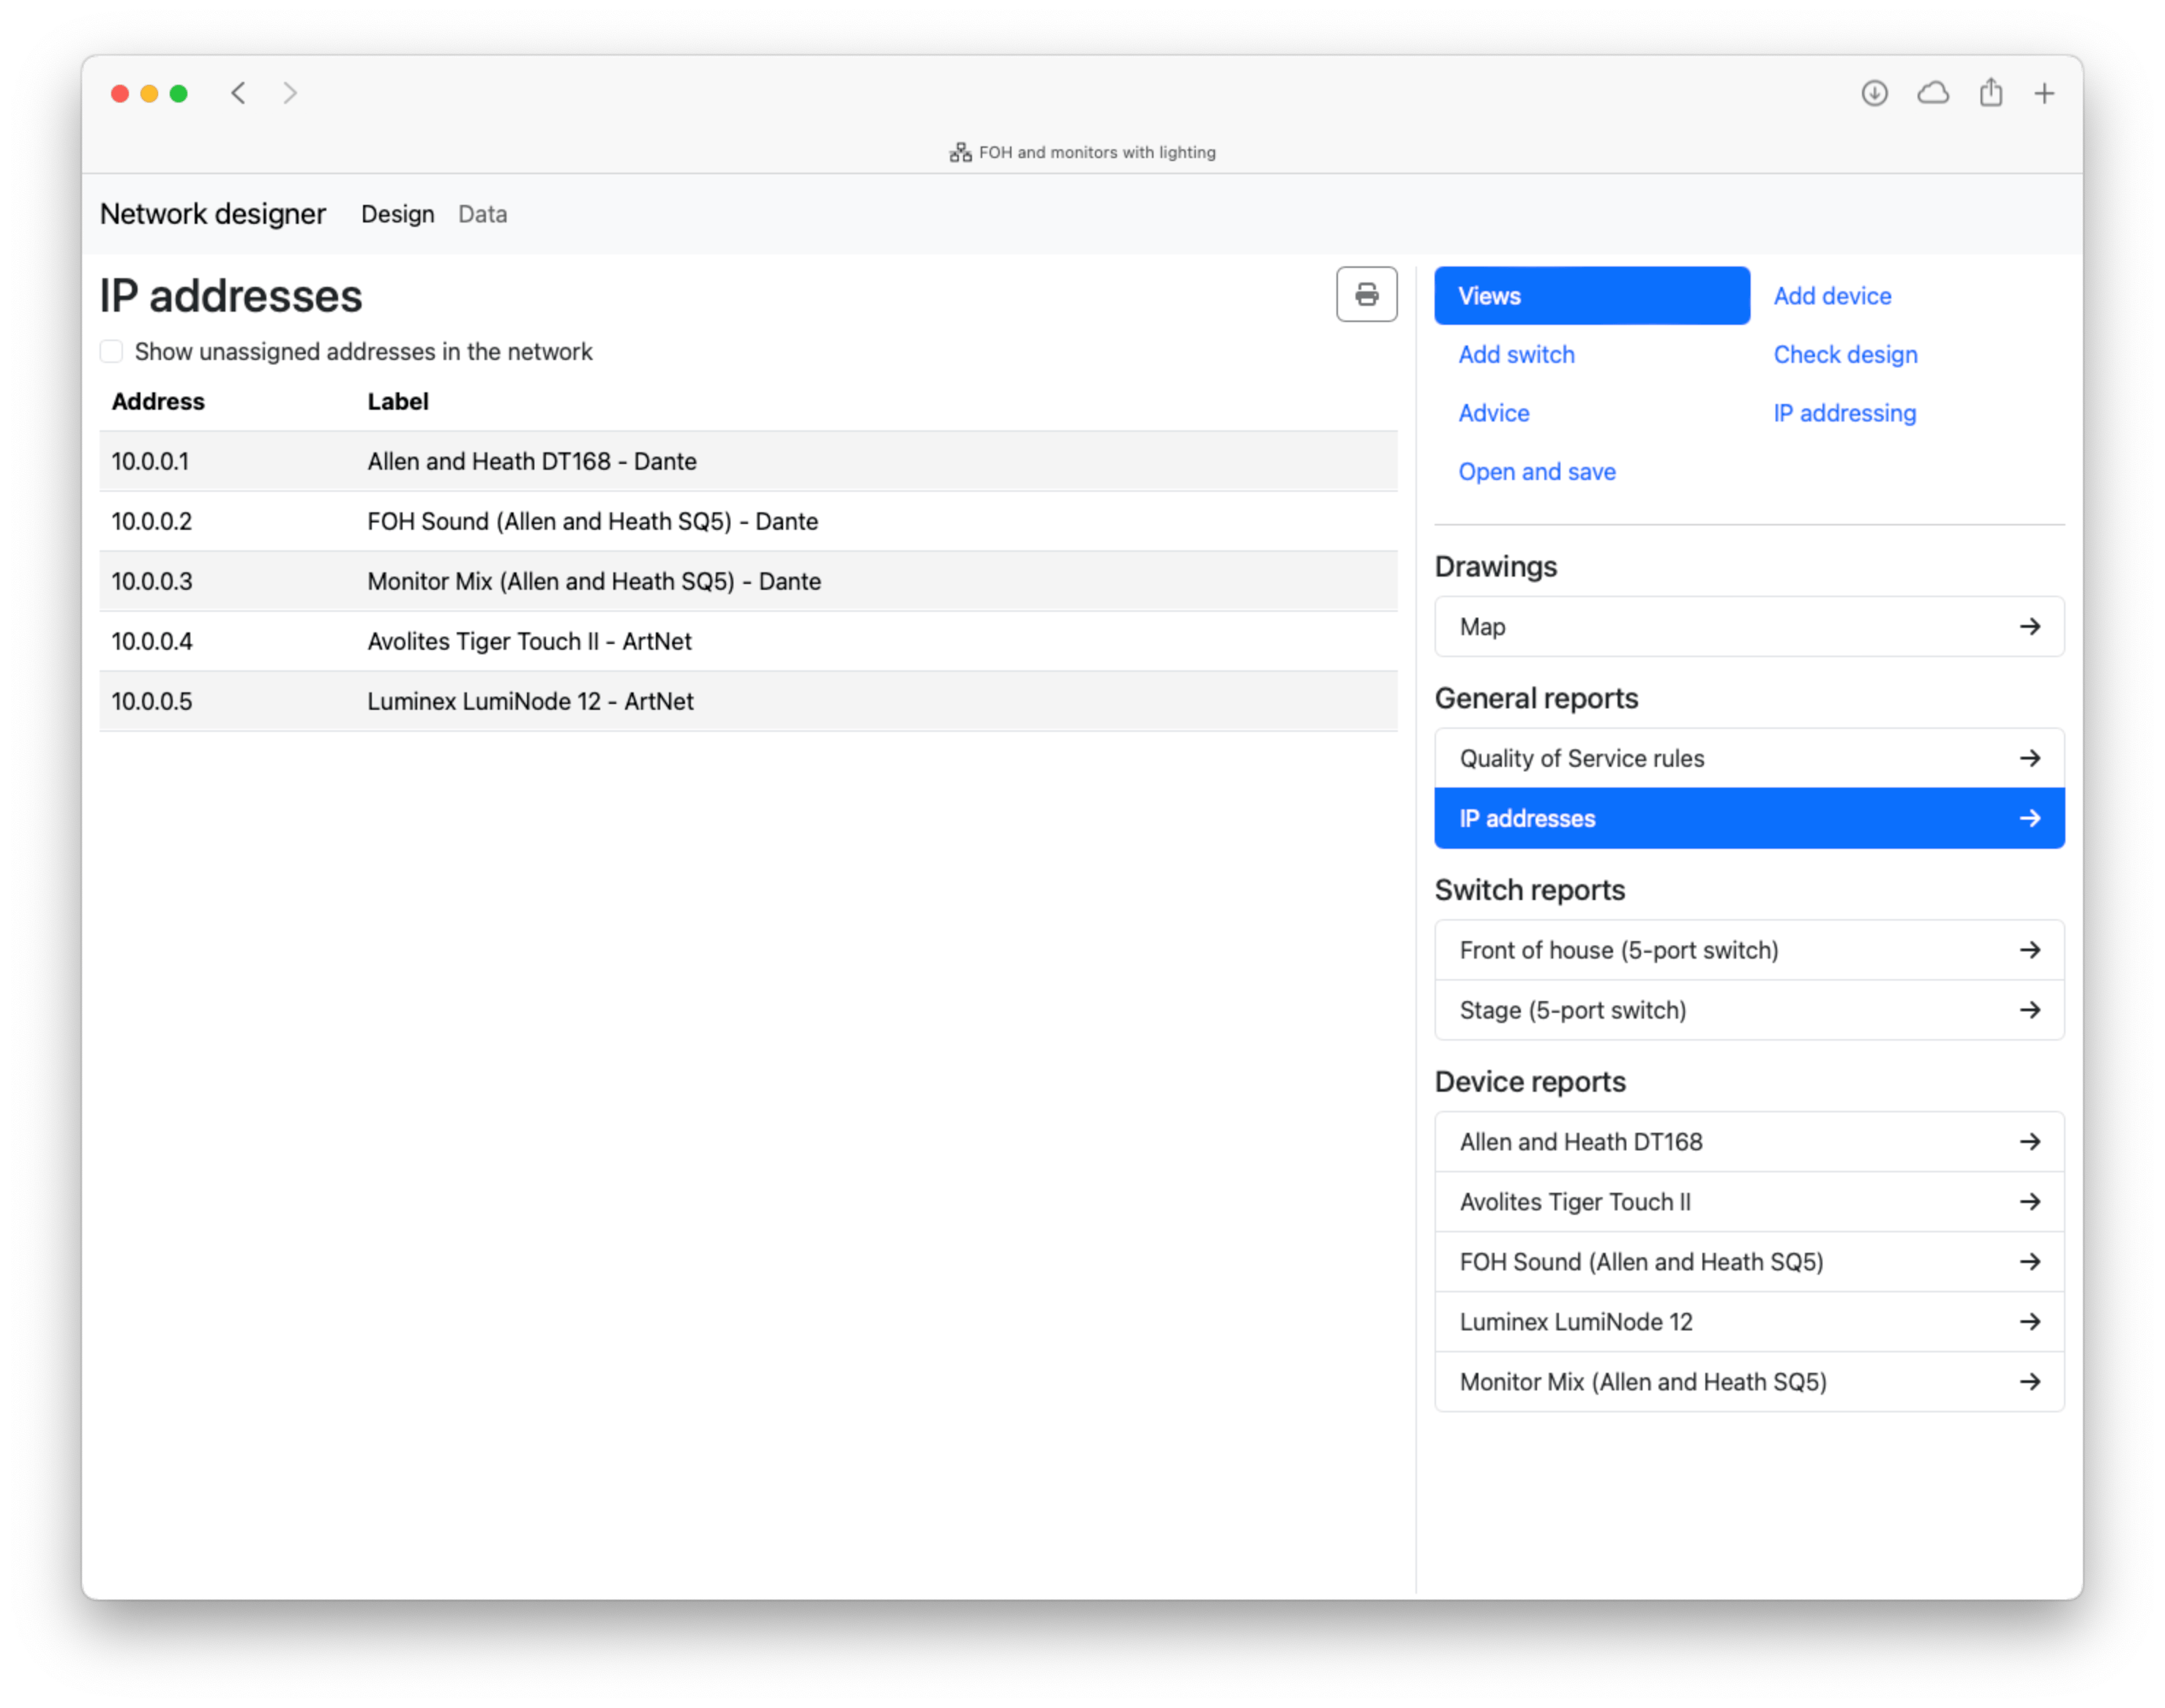Click the browser forward arrow
This screenshot has height=1708, width=2165.
(x=290, y=92)
